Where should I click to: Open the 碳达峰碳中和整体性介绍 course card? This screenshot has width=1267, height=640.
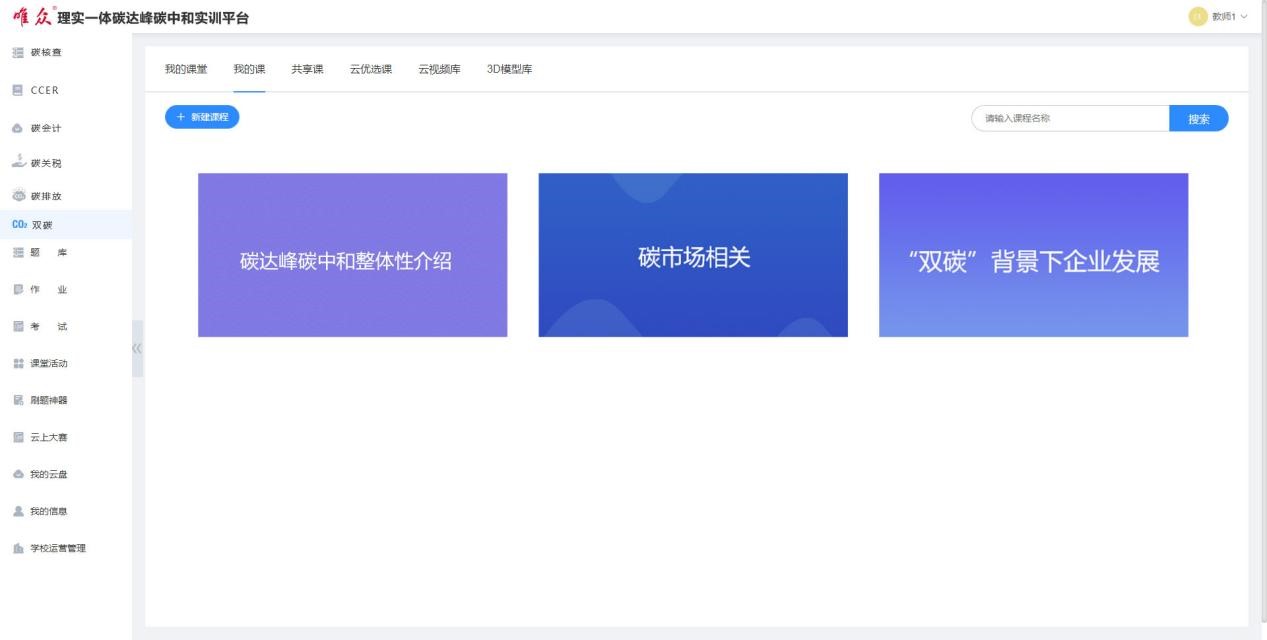coord(352,255)
